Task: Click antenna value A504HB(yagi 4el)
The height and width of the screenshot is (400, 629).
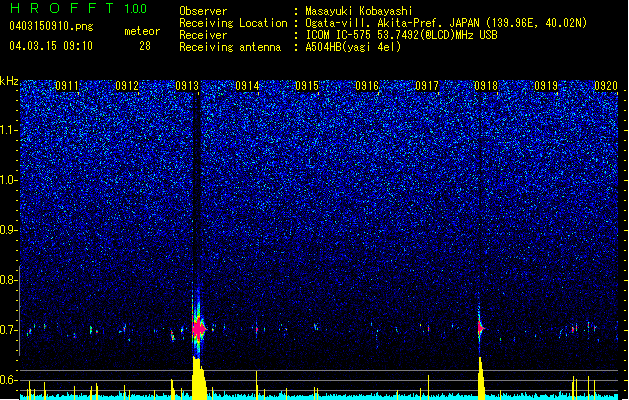Action: (353, 47)
